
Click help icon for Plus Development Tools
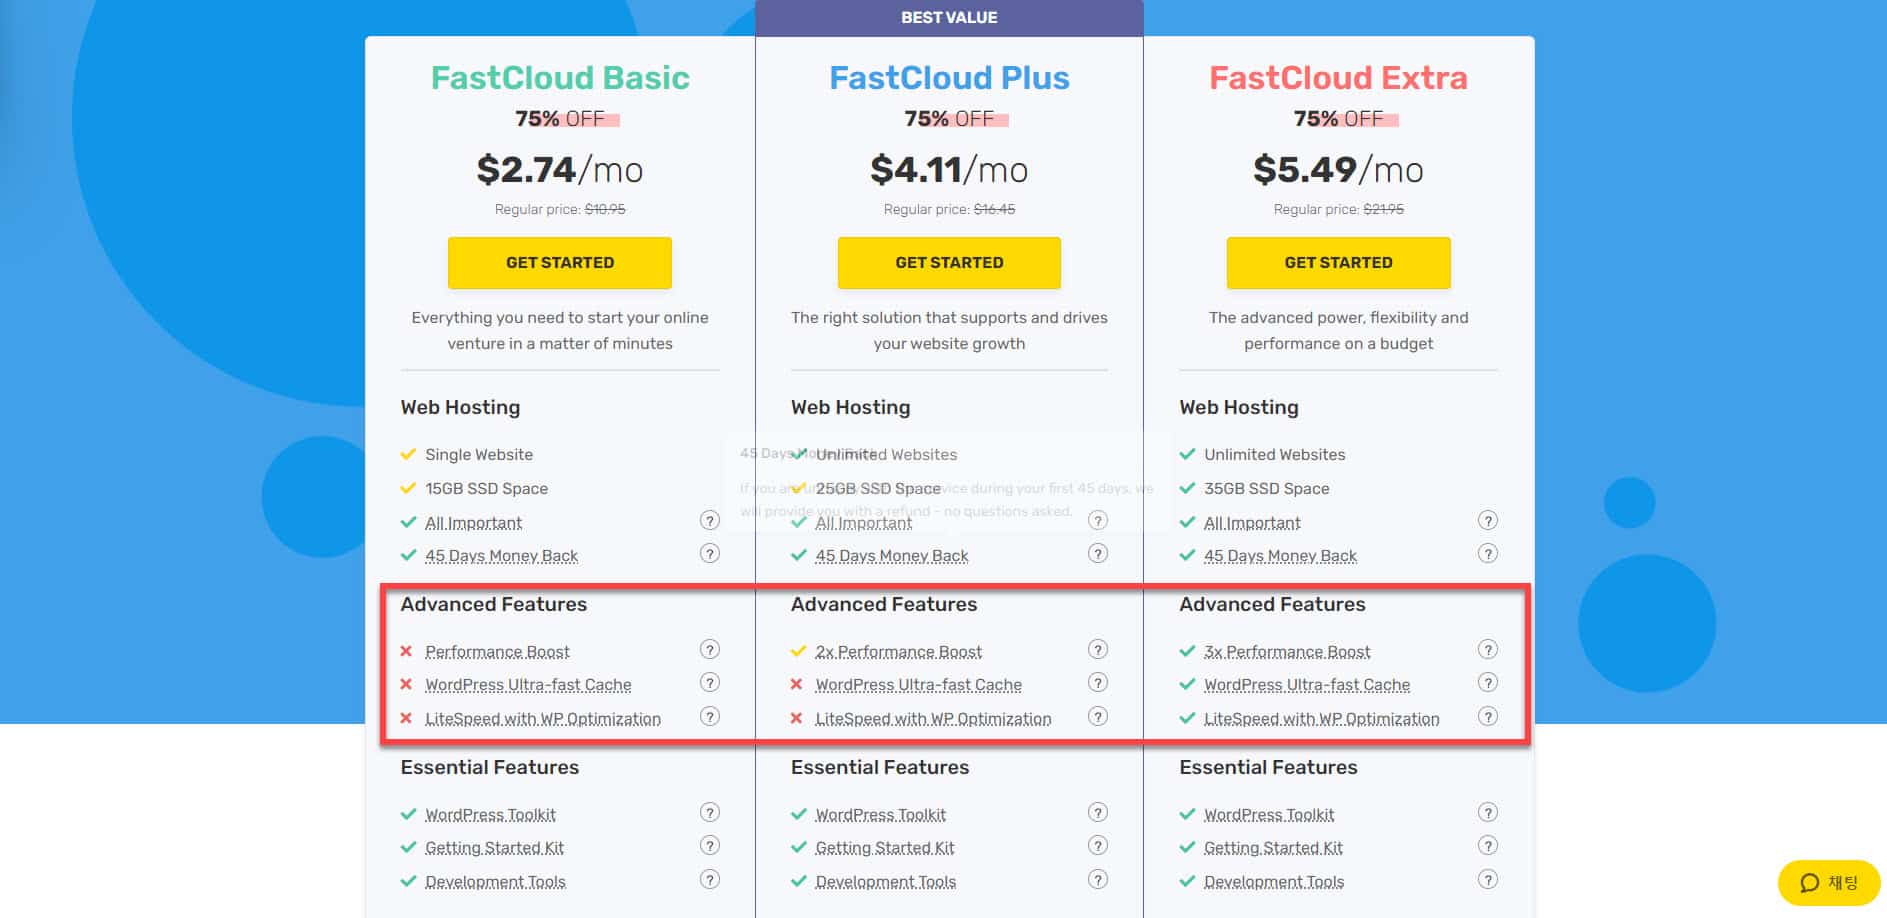1098,879
